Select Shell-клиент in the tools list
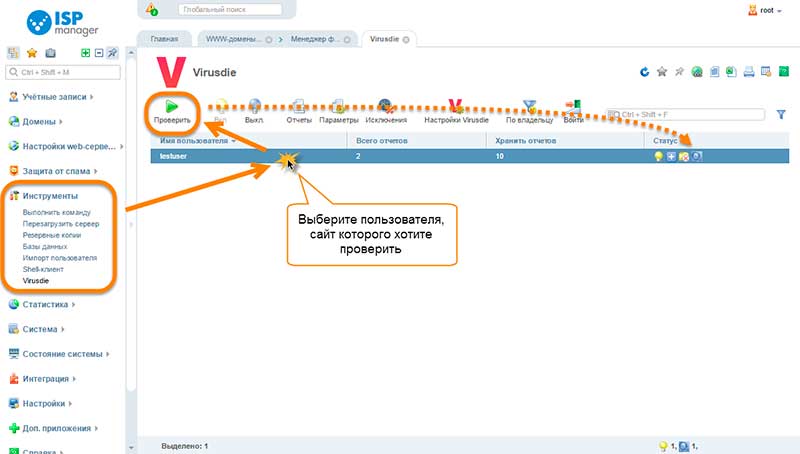 [43, 269]
